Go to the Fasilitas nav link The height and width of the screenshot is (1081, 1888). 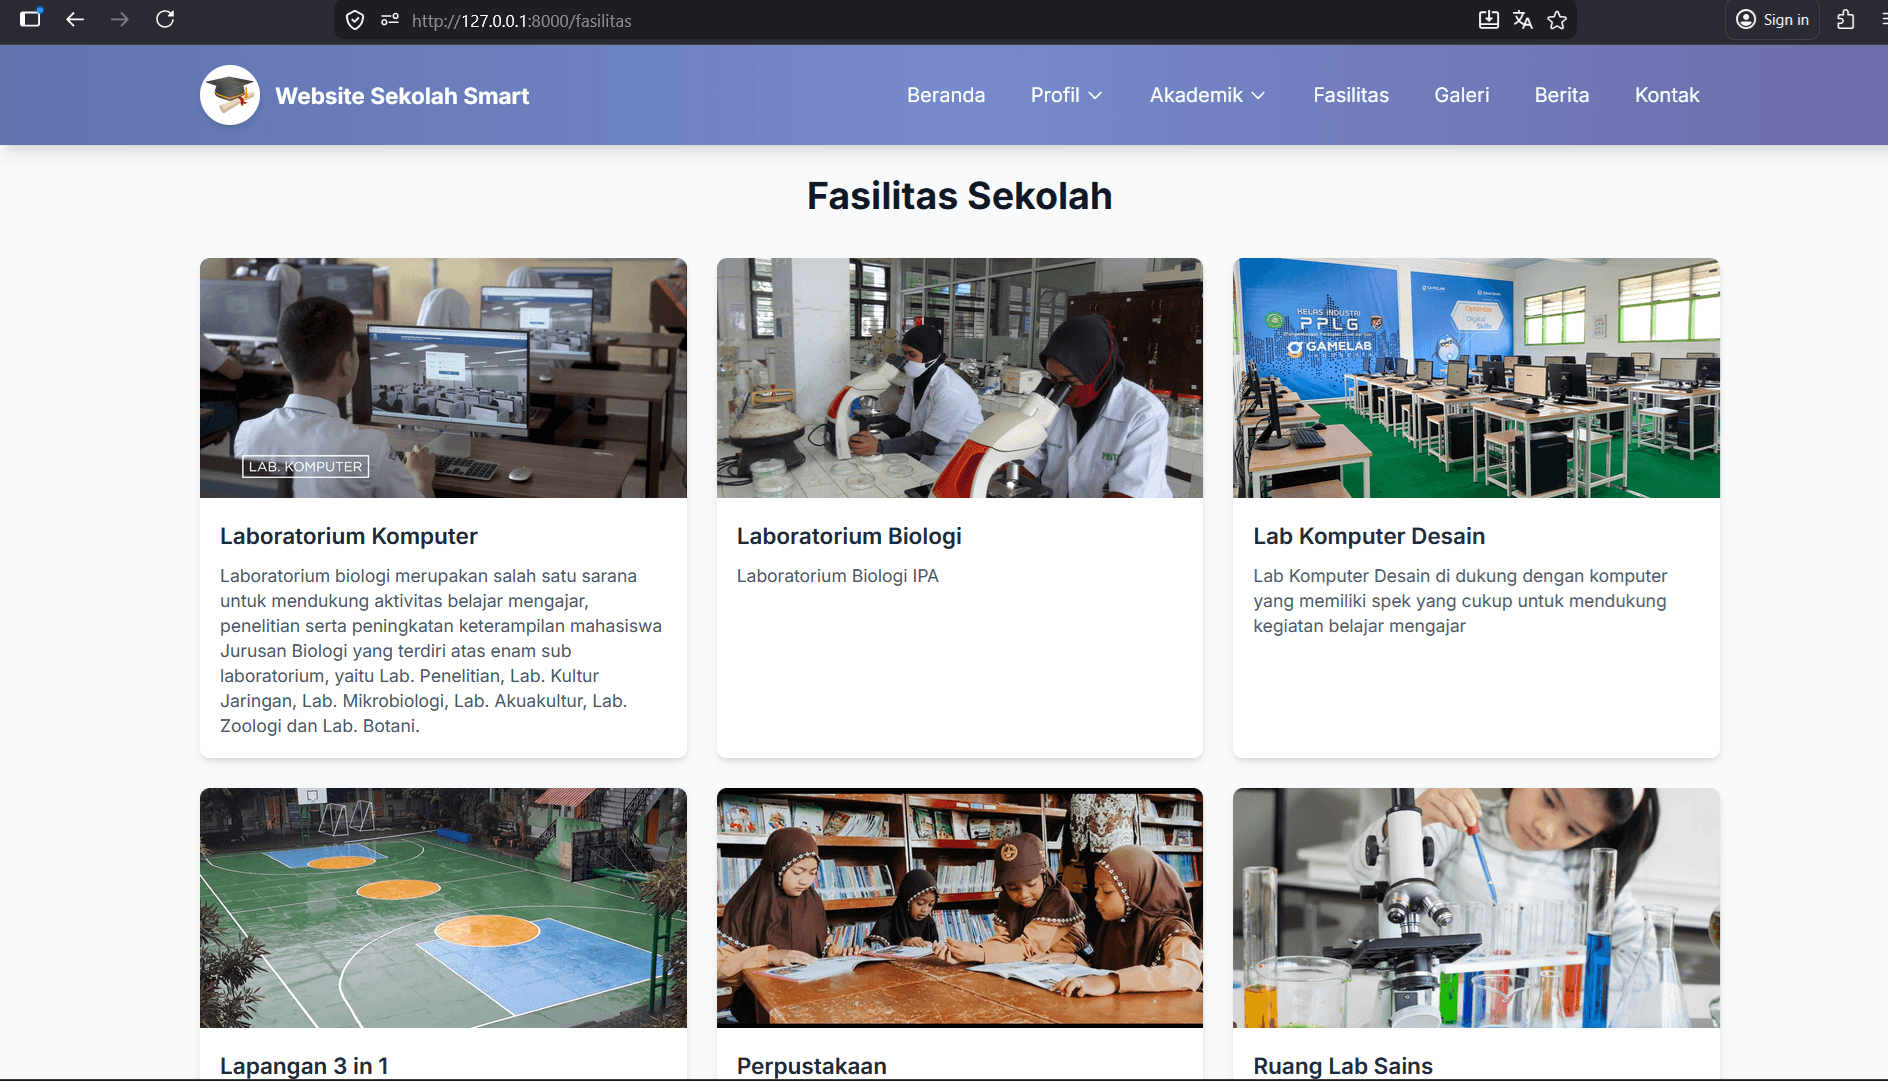1351,95
